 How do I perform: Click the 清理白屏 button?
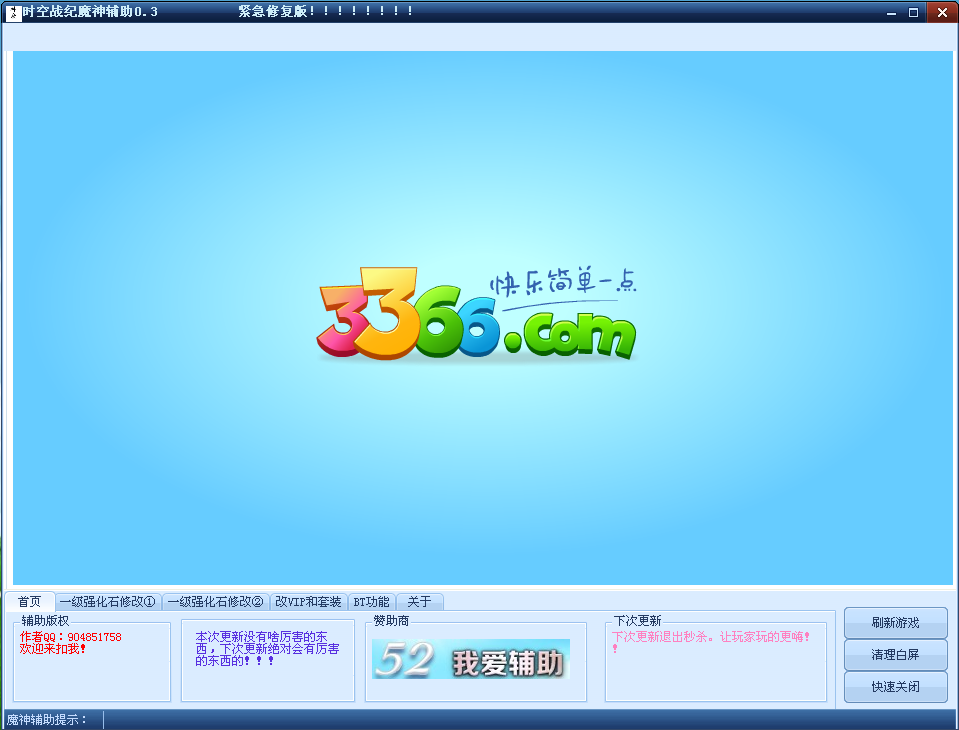click(895, 655)
